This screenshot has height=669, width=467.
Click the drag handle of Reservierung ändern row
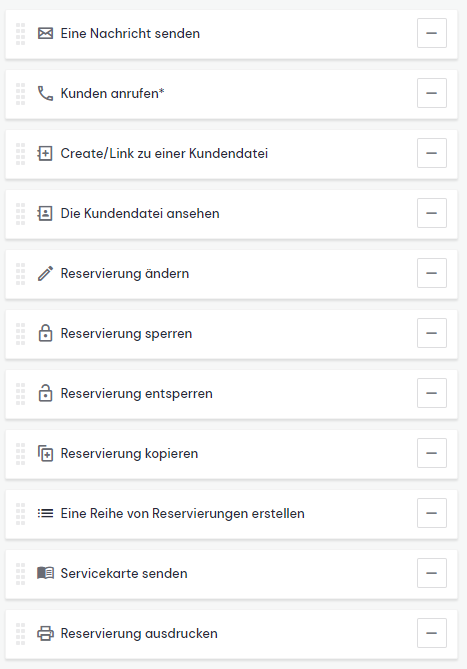click(20, 273)
